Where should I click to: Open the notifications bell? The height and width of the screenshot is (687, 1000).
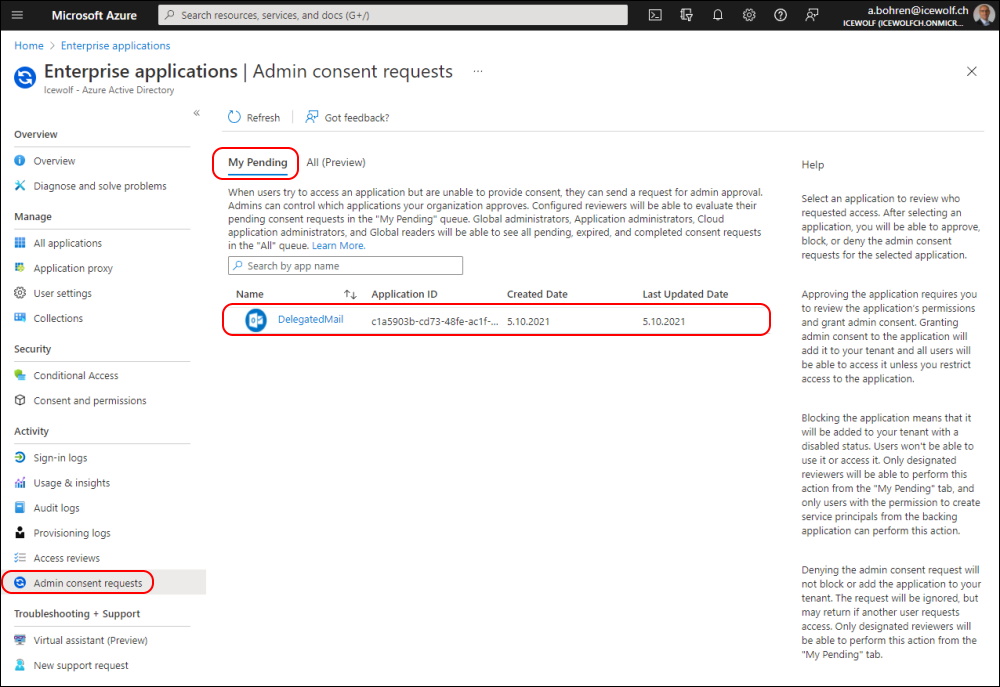[x=717, y=15]
